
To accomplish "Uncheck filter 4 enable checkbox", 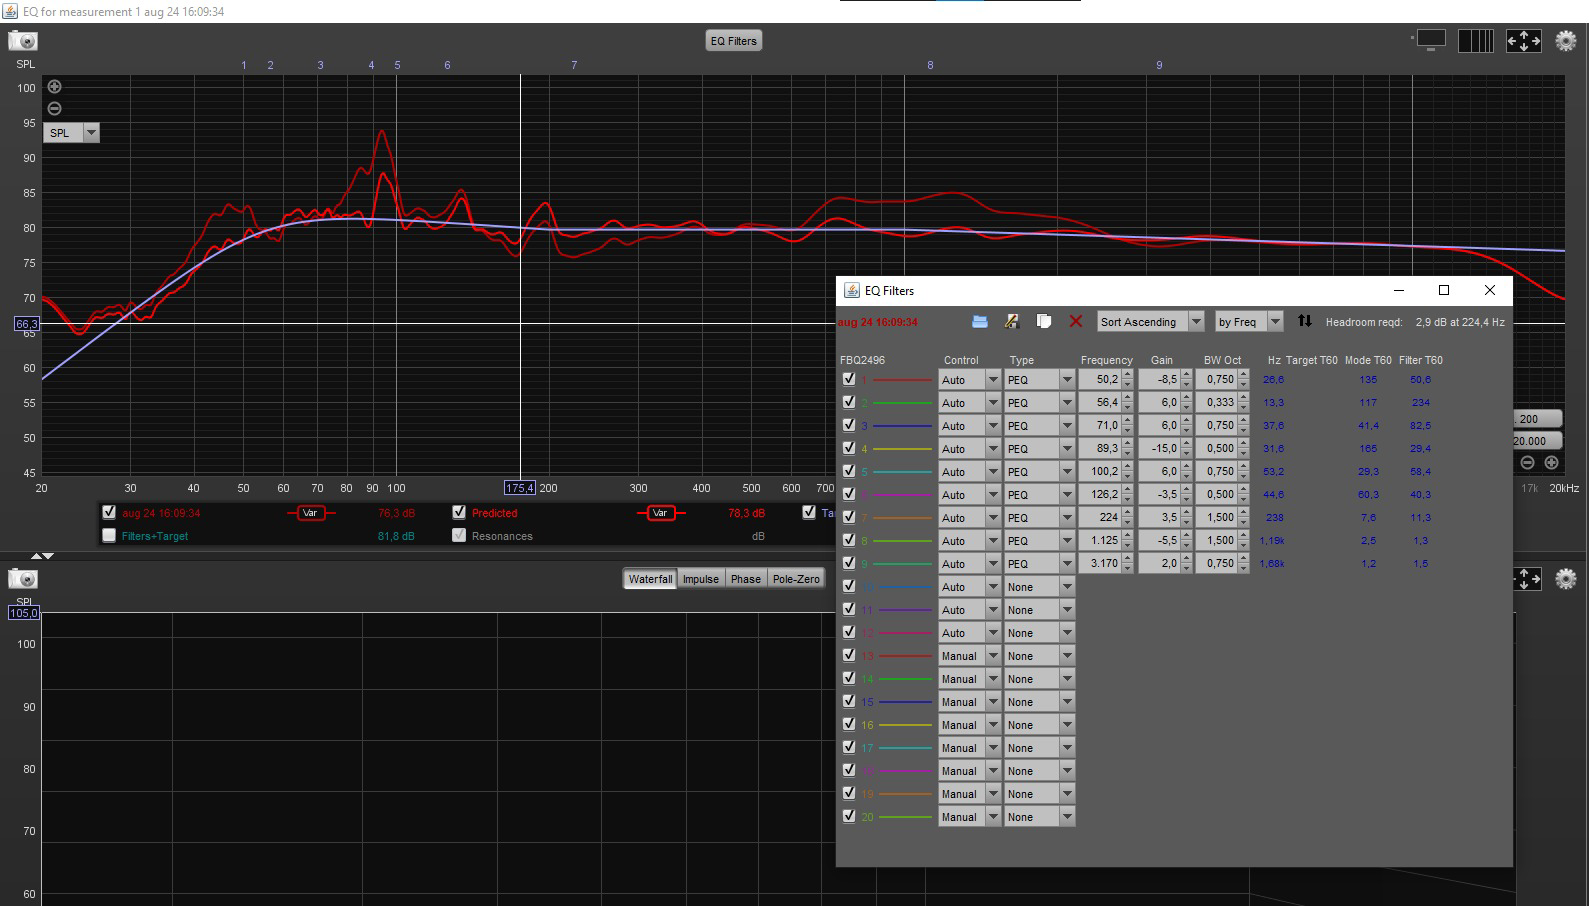I will tap(849, 448).
